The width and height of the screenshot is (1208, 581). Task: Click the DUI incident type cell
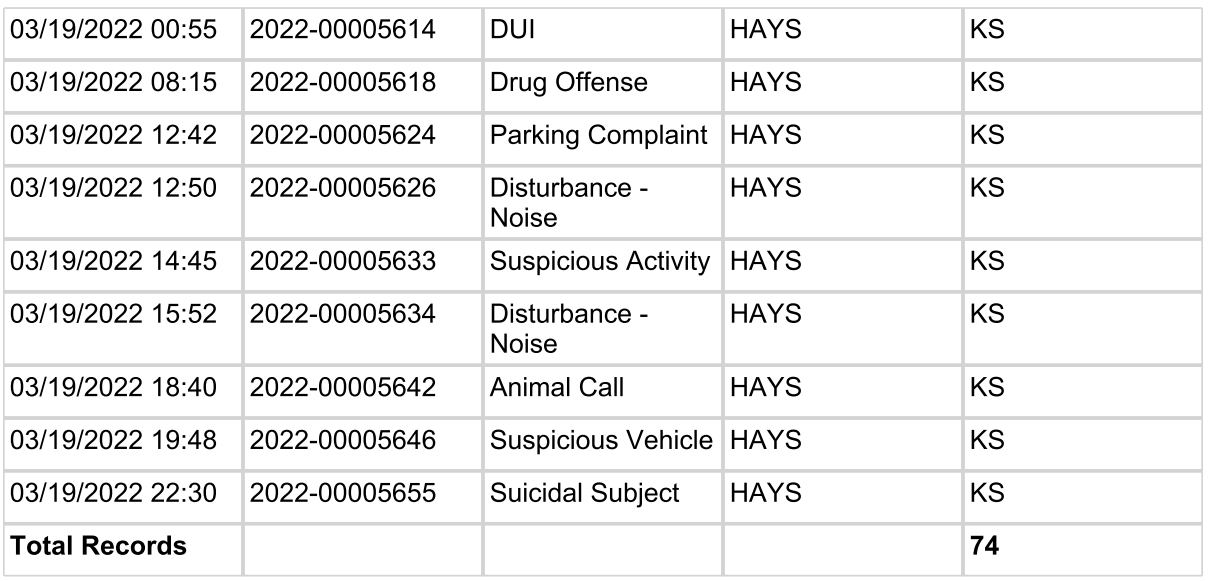coord(507,34)
